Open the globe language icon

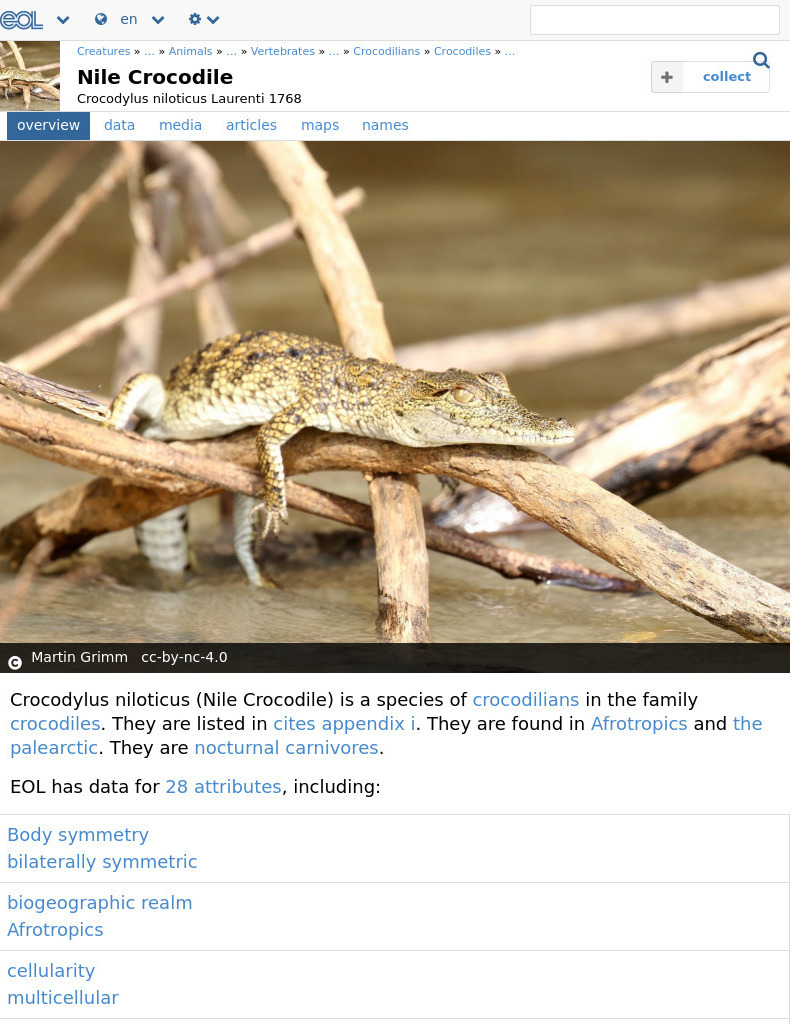(100, 19)
